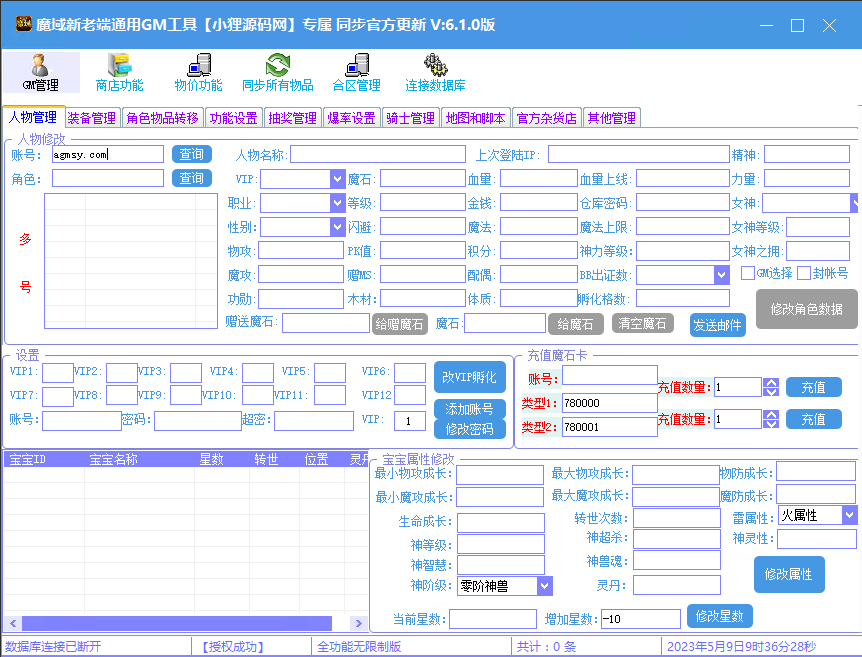Open the 雷属性 火属性 dropdown
The height and width of the screenshot is (657, 862).
849,515
